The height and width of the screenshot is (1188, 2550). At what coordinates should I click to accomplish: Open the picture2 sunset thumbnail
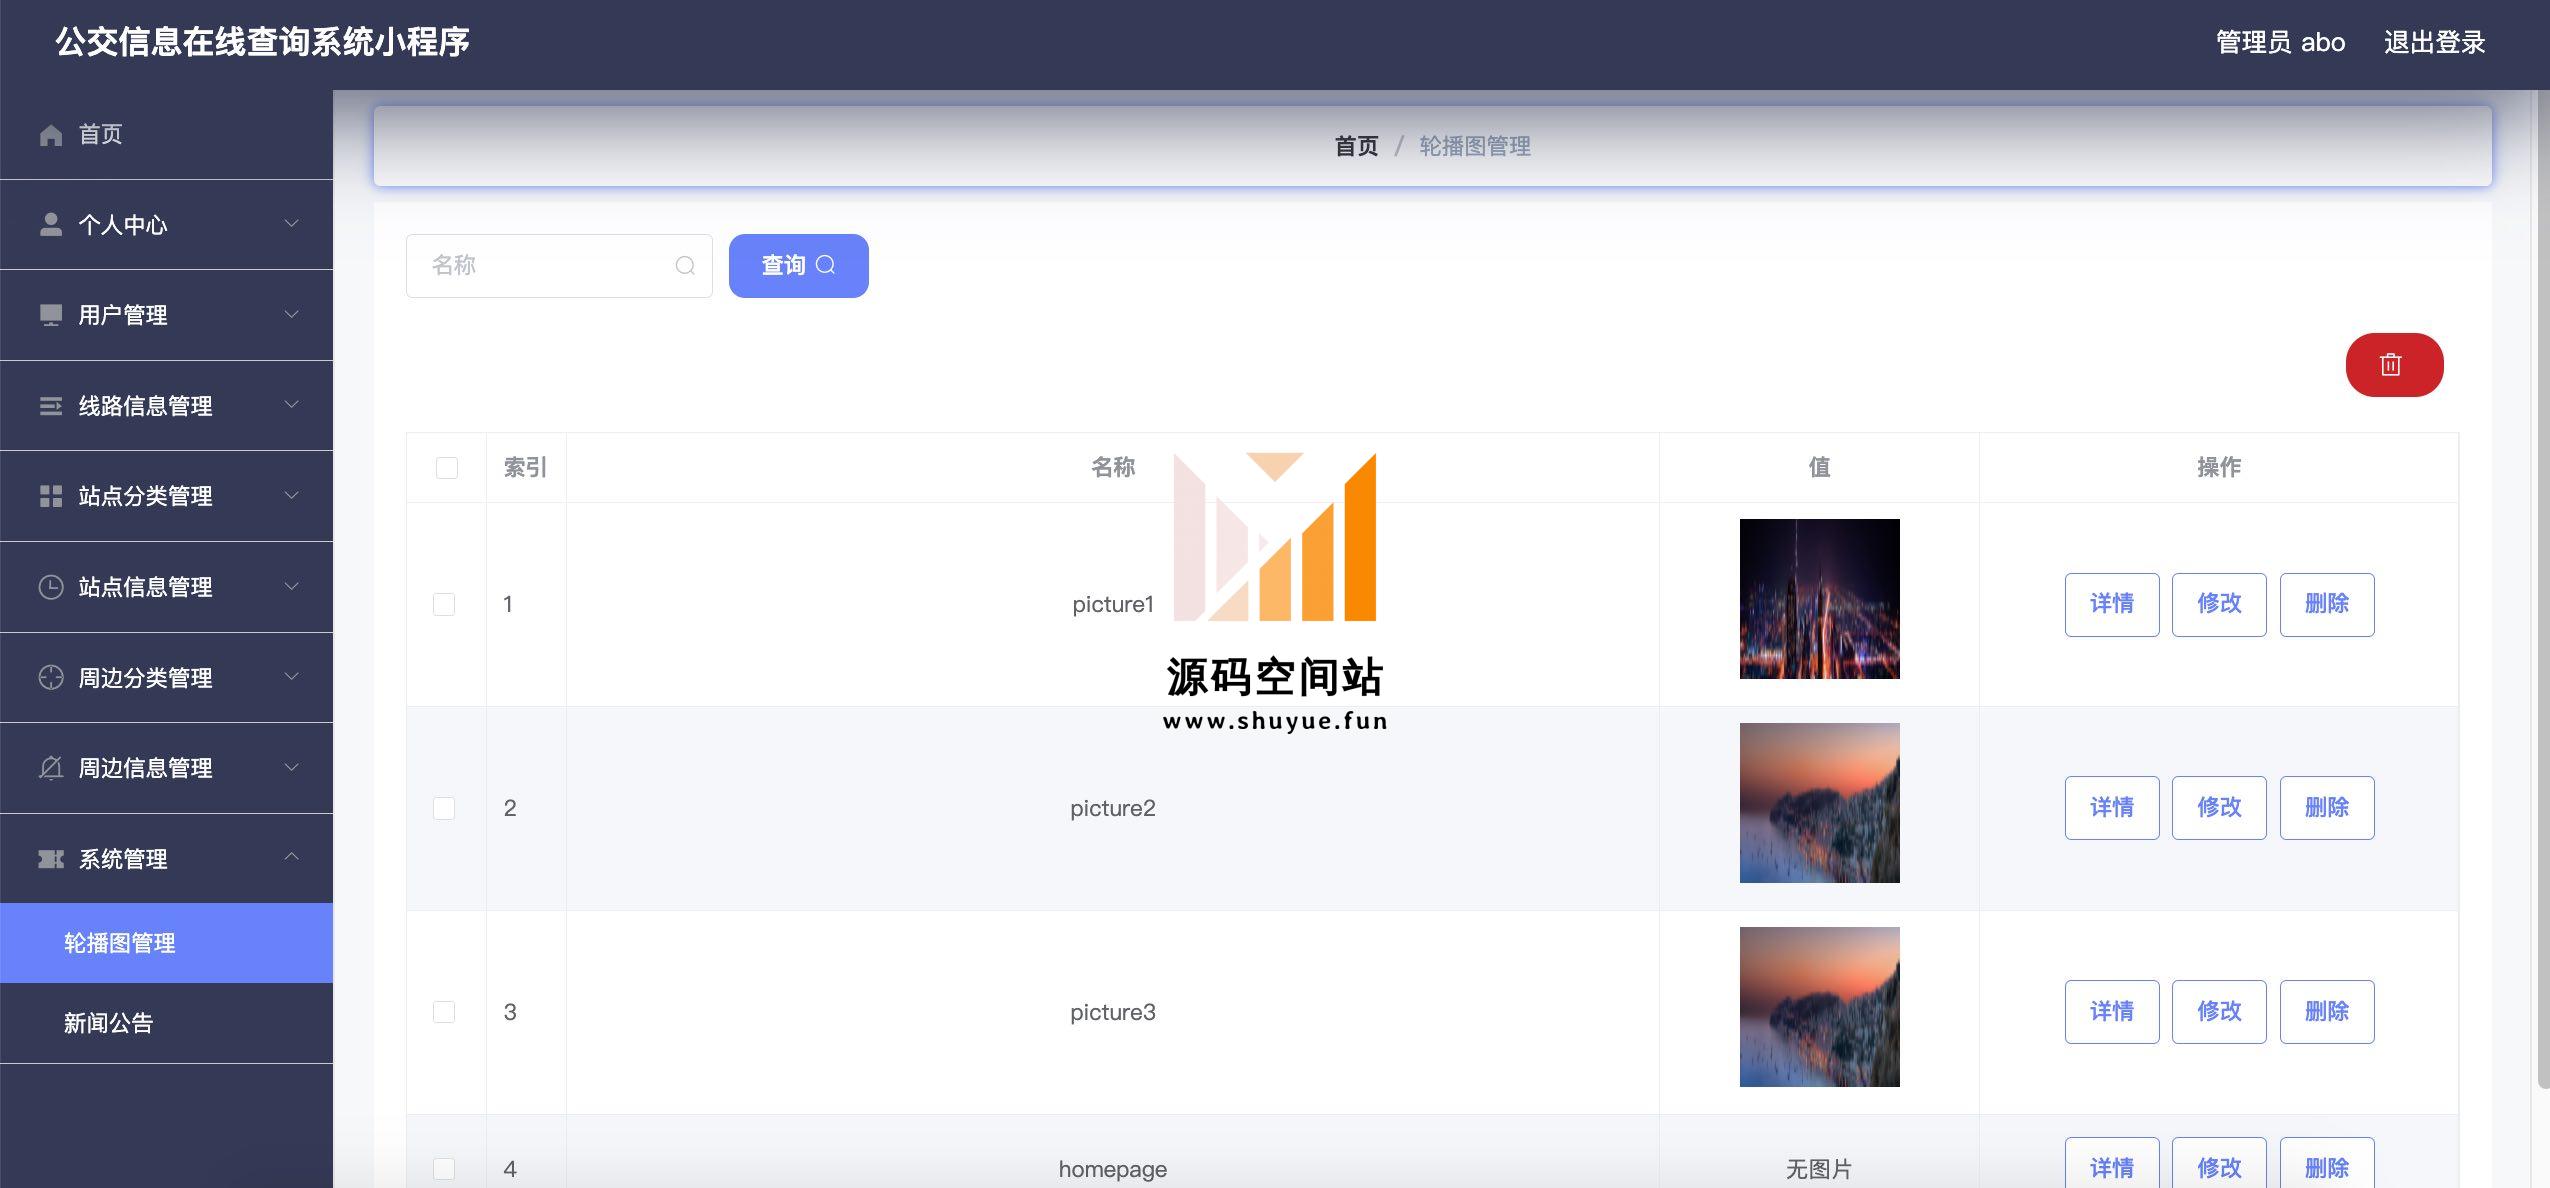tap(1819, 803)
